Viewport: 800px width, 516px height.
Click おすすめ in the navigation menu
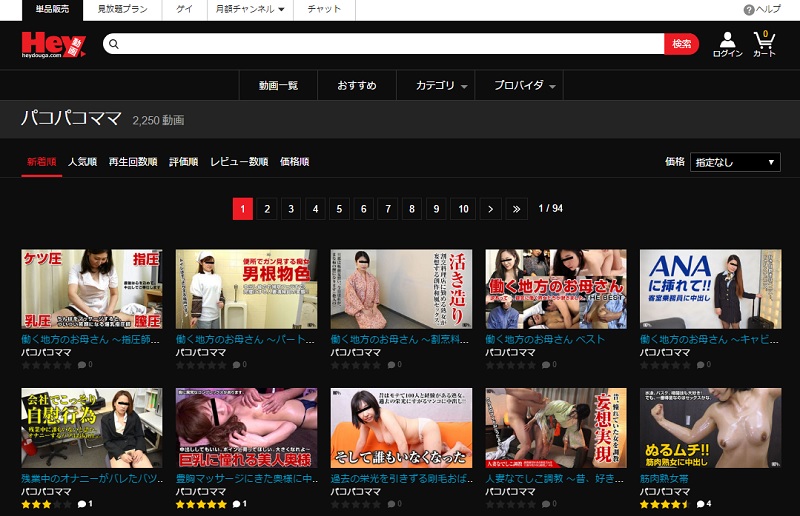pos(357,86)
